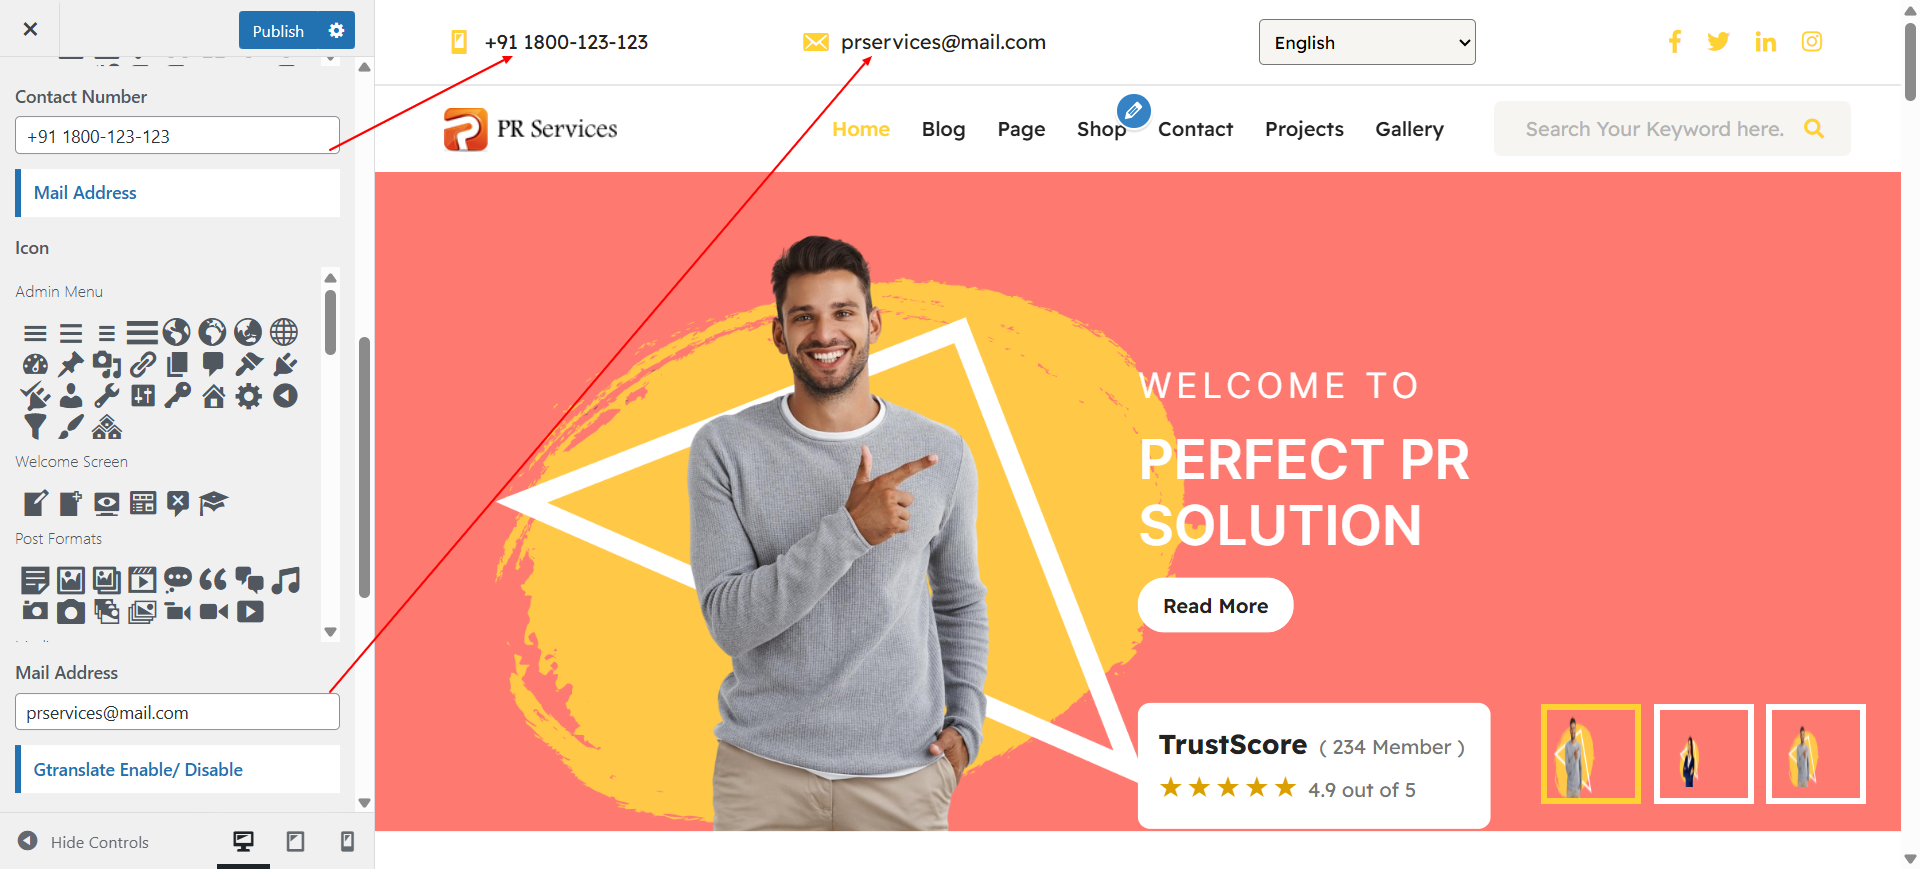Click the Facebook icon in header
Screen dimensions: 1920x869
click(x=1674, y=41)
